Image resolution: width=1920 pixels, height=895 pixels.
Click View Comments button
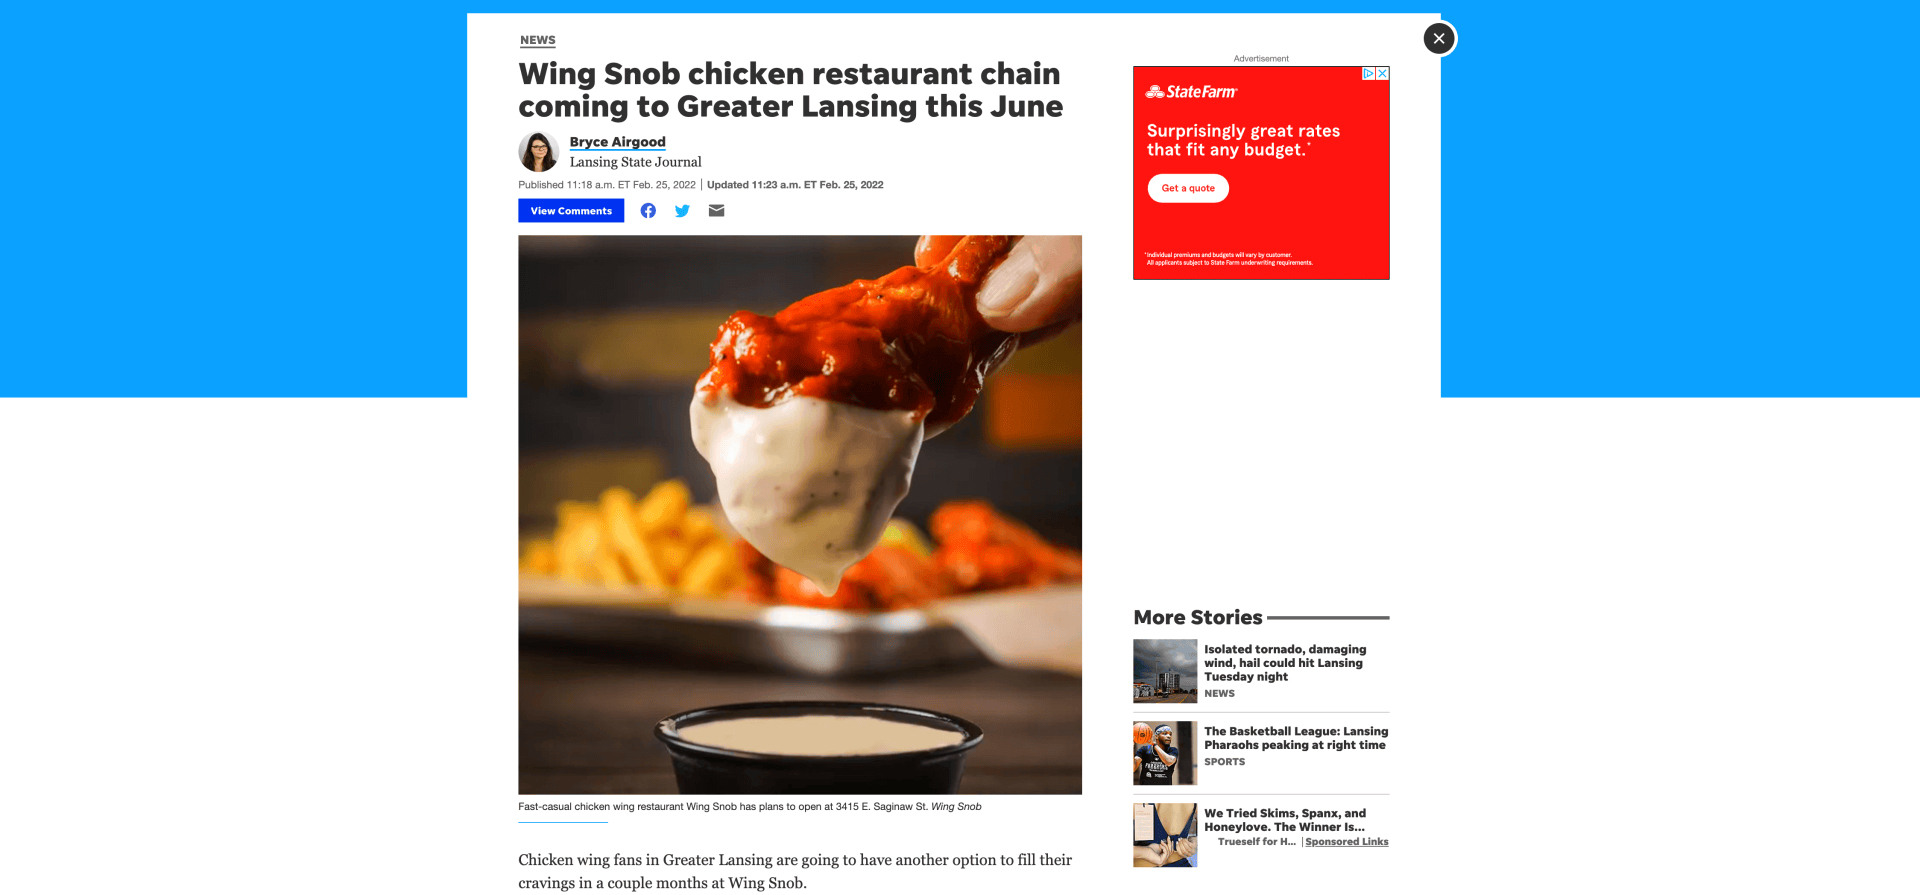click(x=571, y=211)
